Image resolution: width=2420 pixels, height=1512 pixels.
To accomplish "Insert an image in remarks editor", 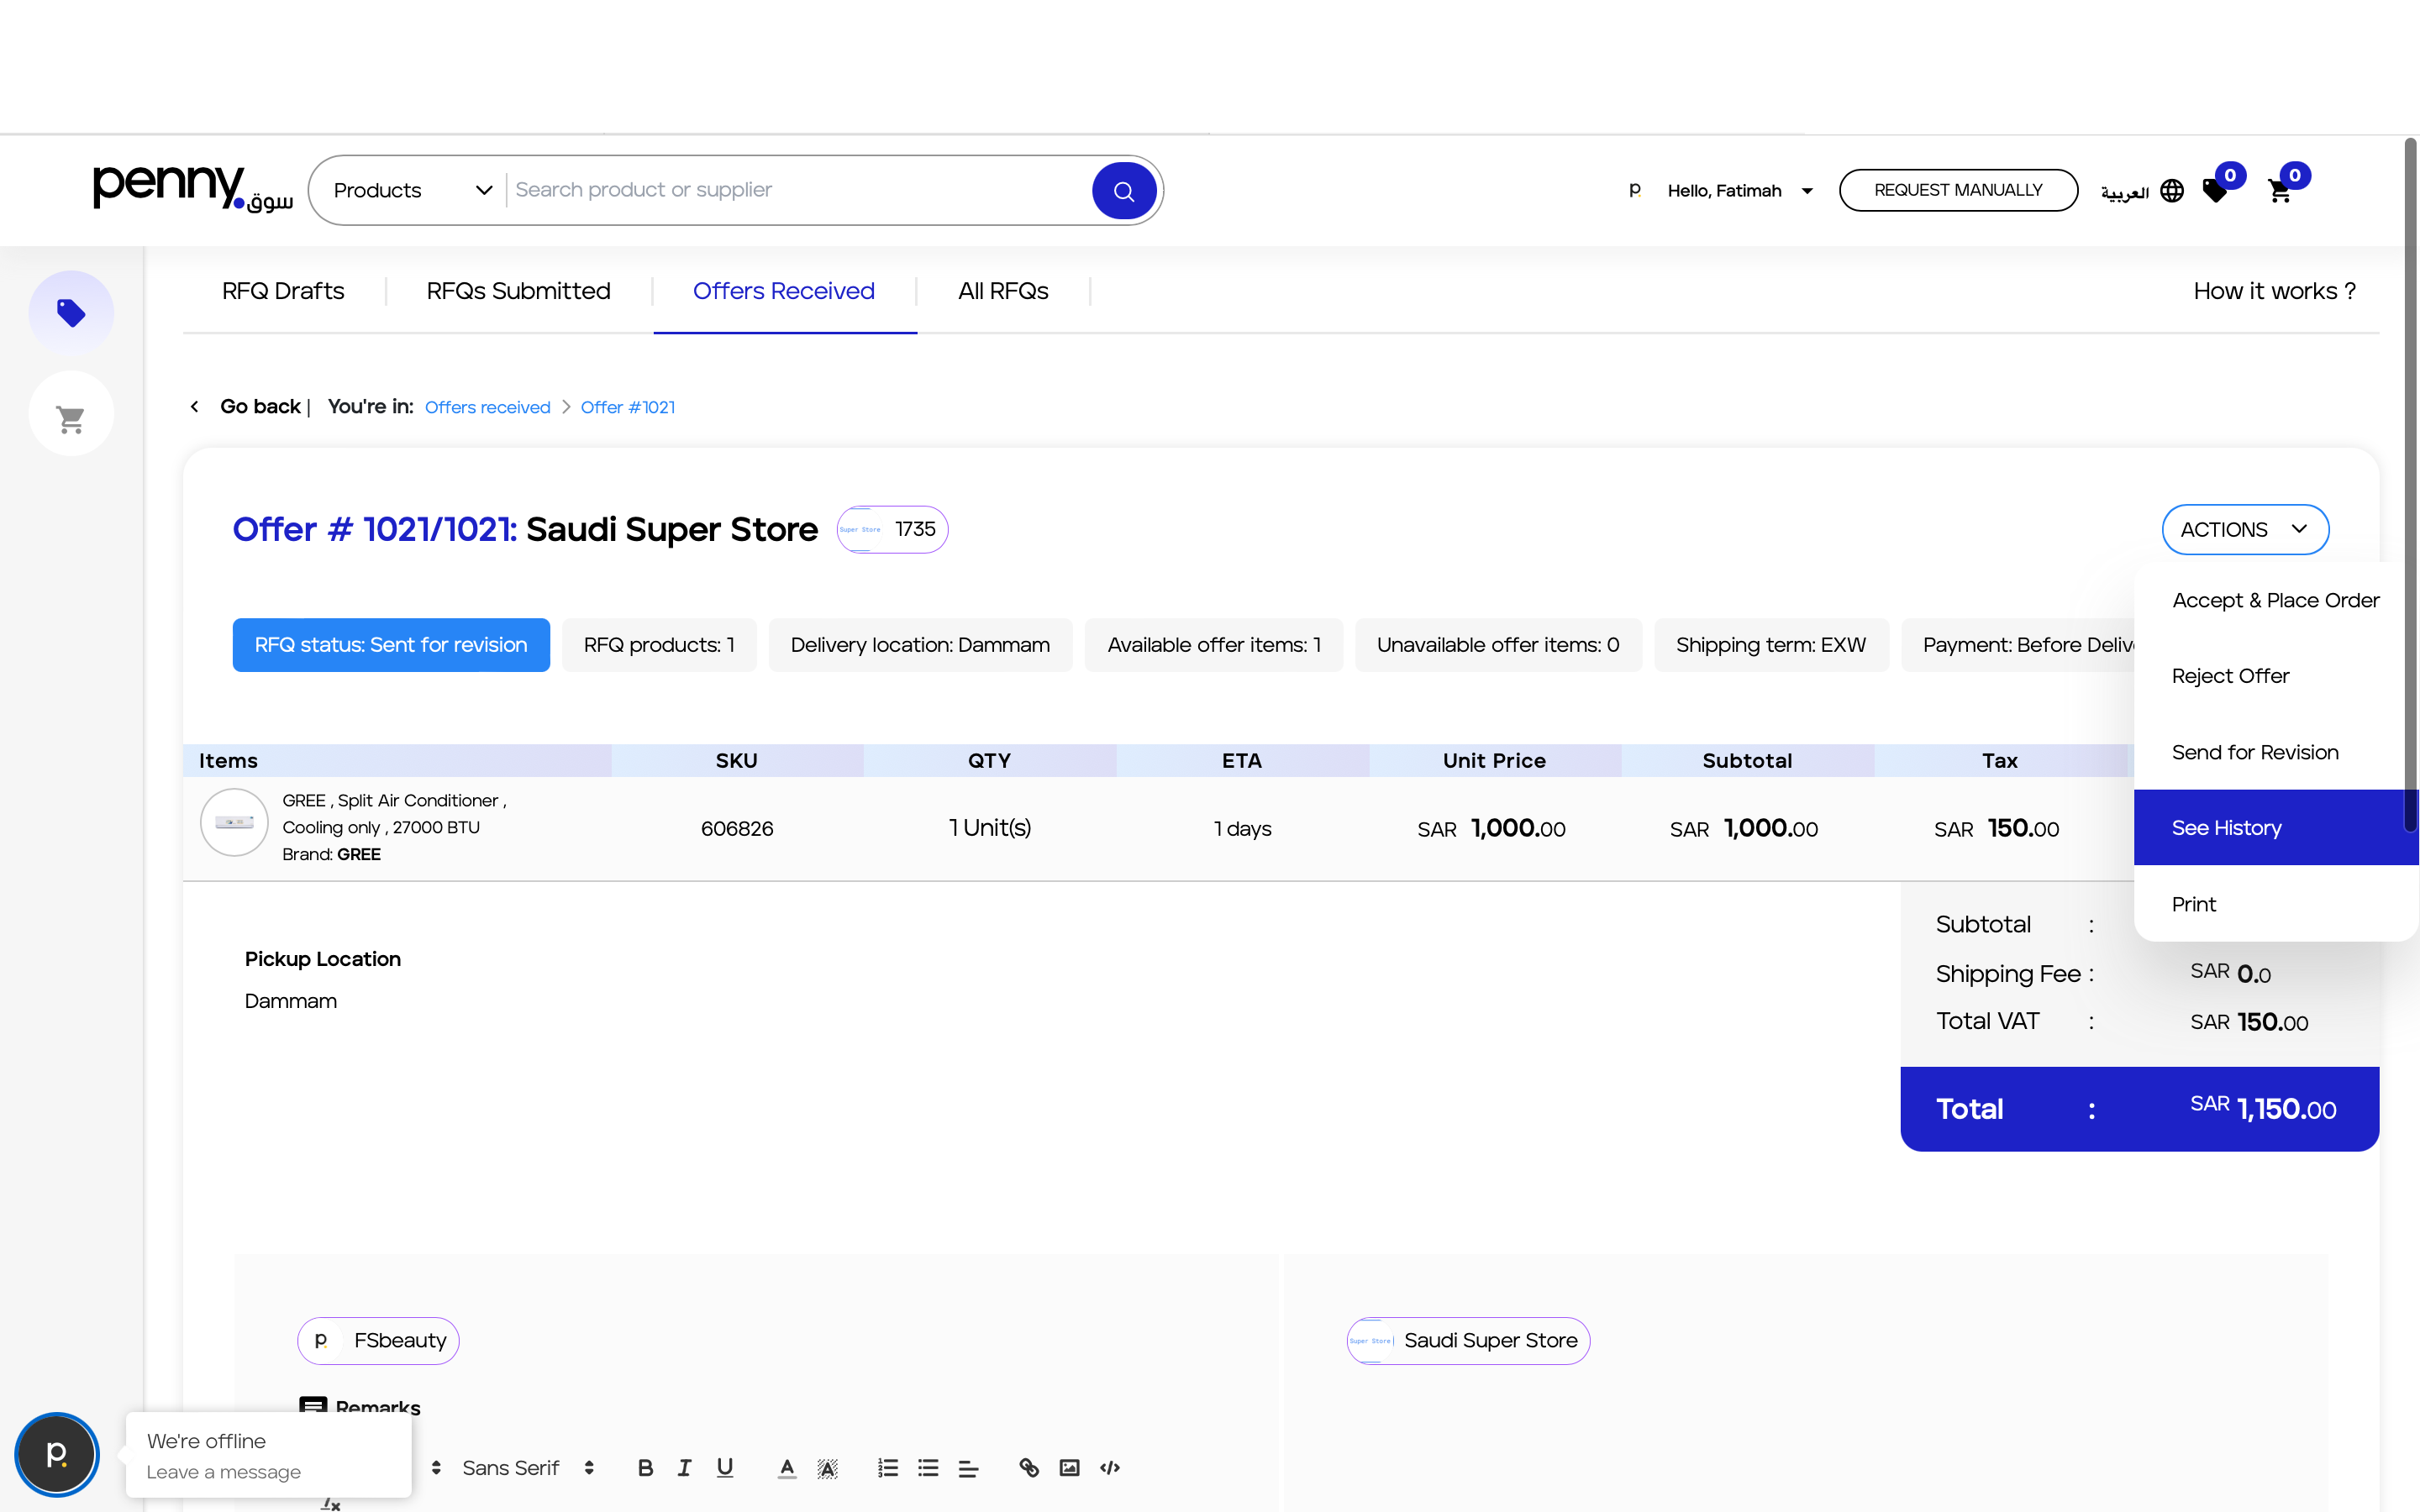I will (x=1069, y=1467).
